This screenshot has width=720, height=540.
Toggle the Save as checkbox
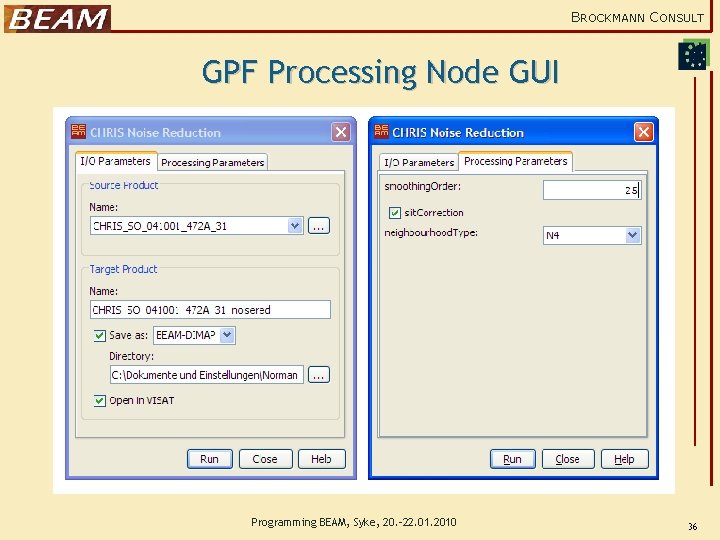point(99,336)
